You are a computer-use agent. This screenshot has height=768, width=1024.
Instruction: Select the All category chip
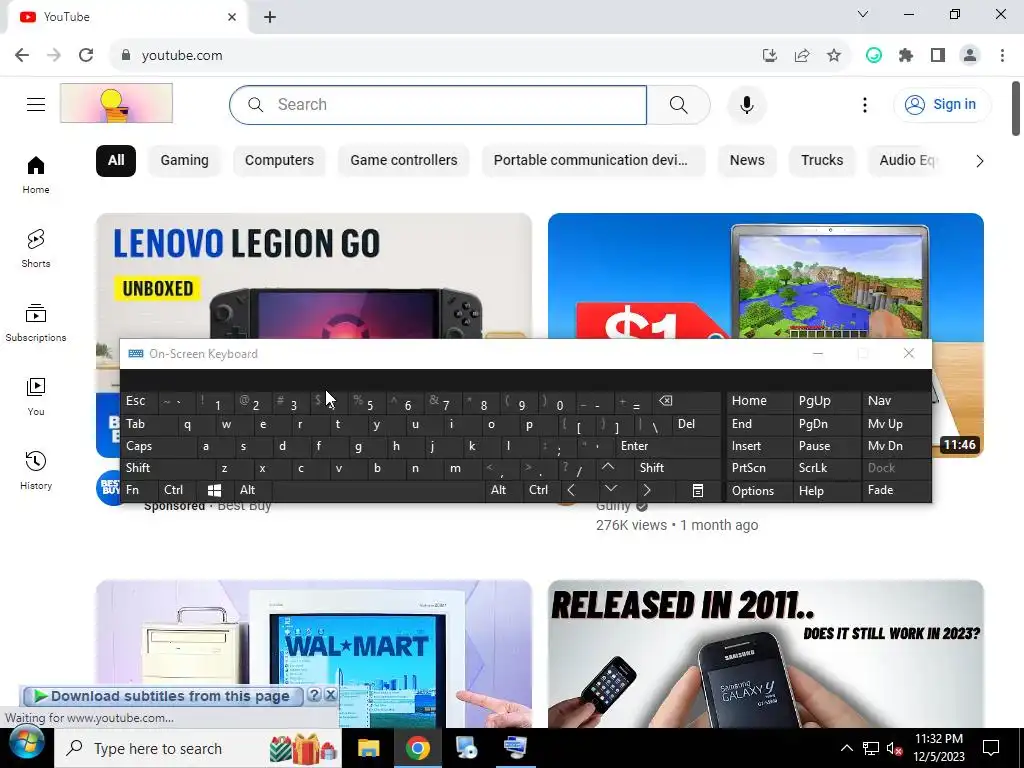[x=116, y=161]
